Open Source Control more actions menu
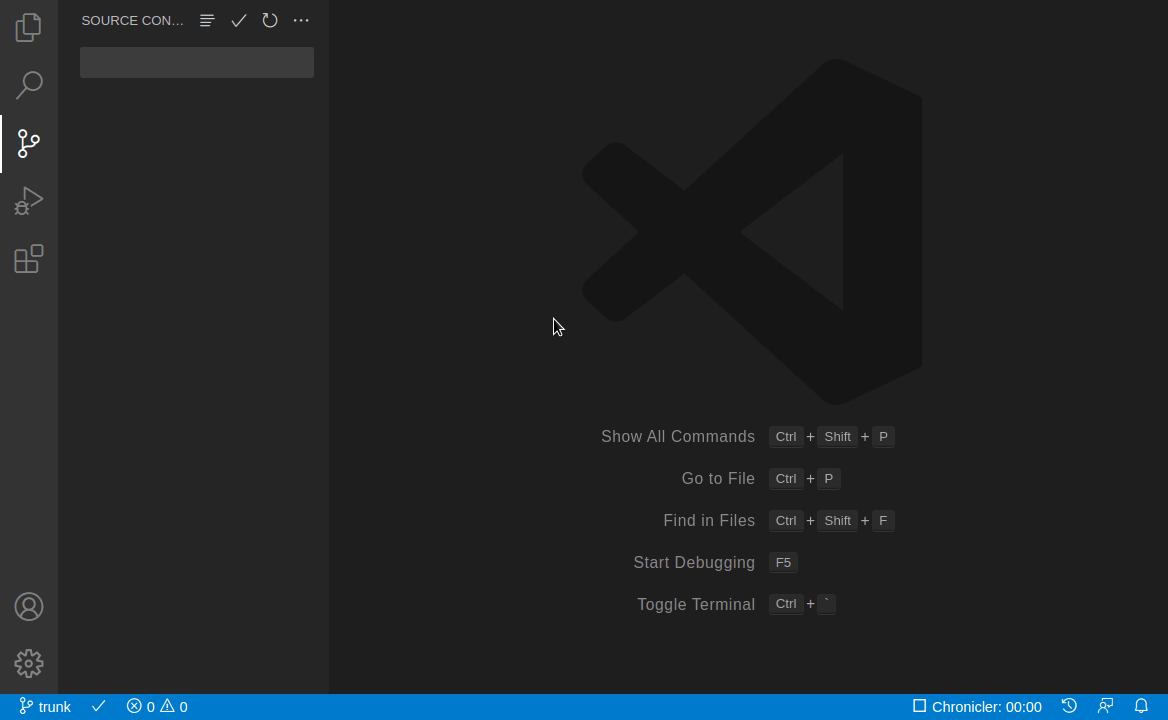This screenshot has height=720, width=1168. point(301,21)
